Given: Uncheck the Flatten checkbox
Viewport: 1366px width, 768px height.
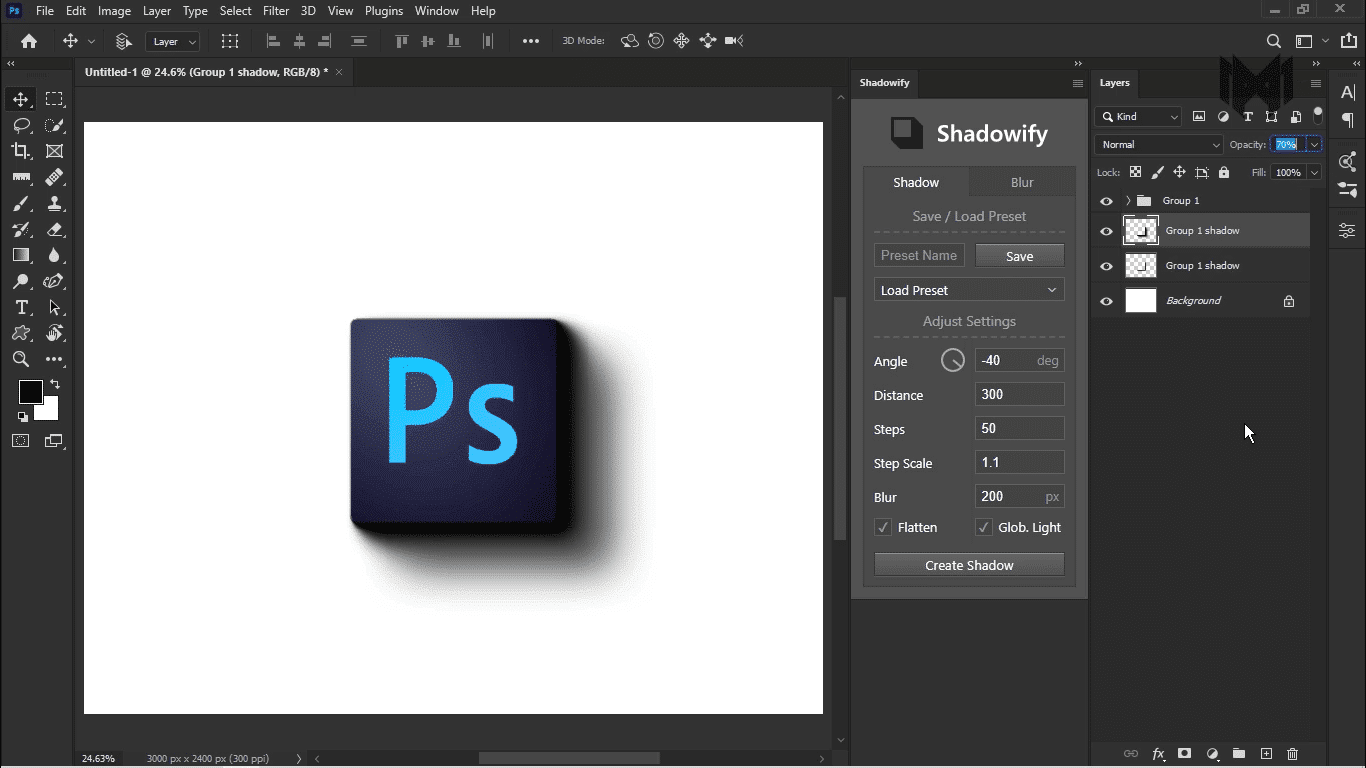Looking at the screenshot, I should 883,527.
